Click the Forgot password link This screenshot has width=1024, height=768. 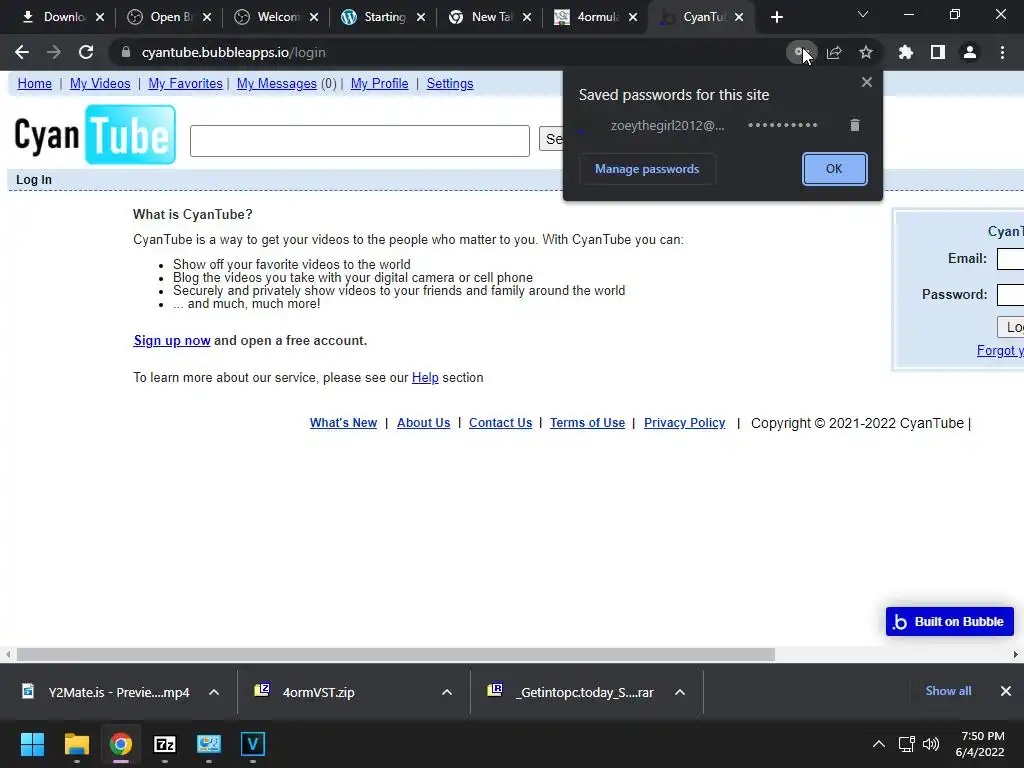point(1000,351)
